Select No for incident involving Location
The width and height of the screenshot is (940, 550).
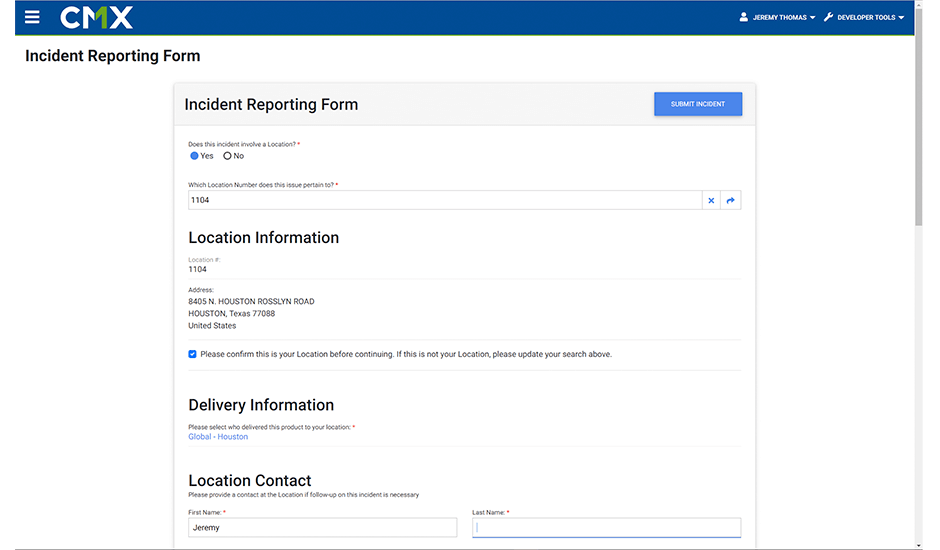coord(227,156)
